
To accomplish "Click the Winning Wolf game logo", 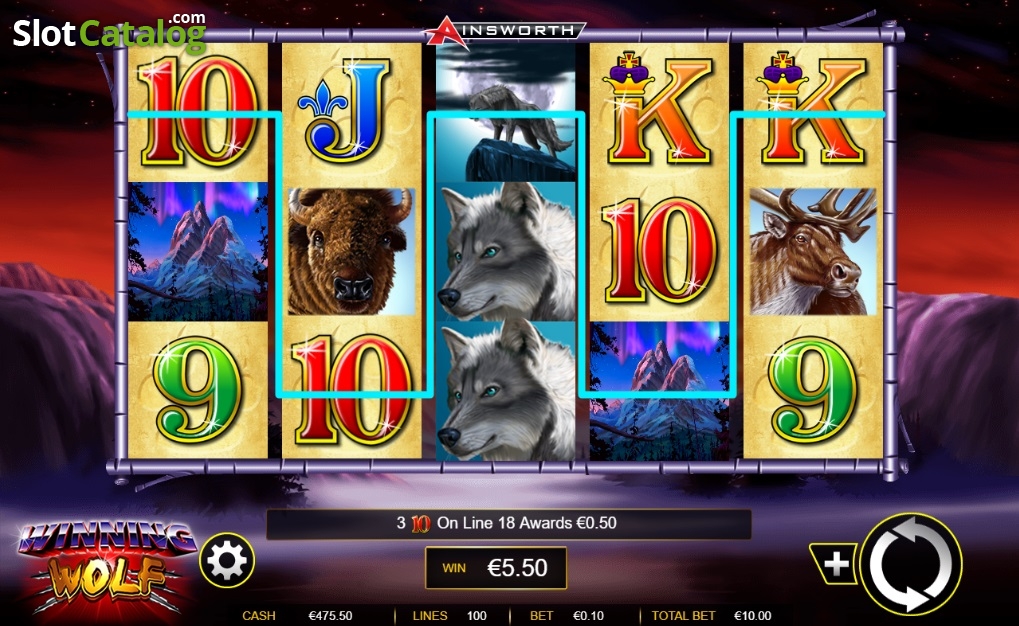I will [104, 567].
